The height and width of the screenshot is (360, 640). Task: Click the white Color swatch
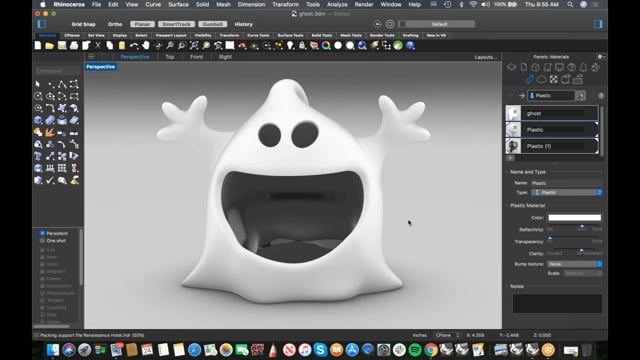(x=574, y=218)
